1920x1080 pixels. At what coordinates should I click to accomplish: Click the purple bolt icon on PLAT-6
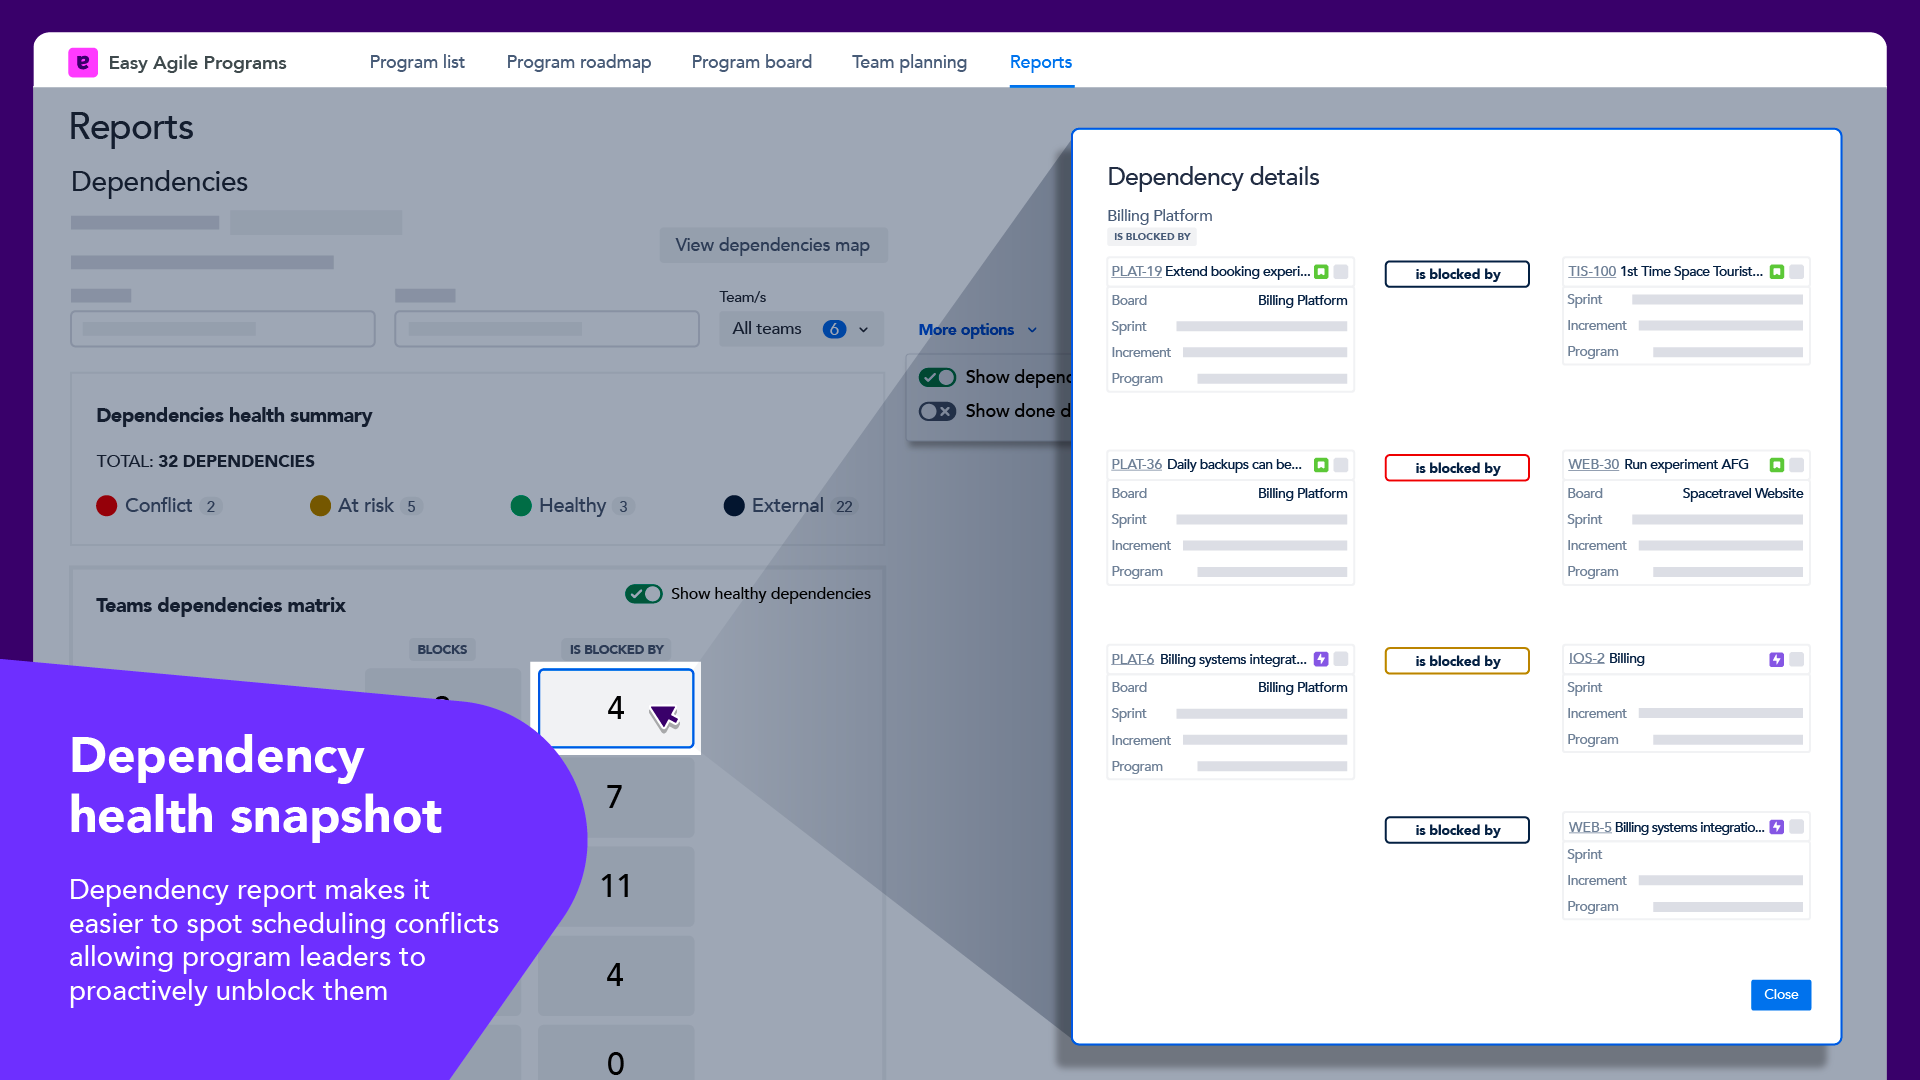1321,659
